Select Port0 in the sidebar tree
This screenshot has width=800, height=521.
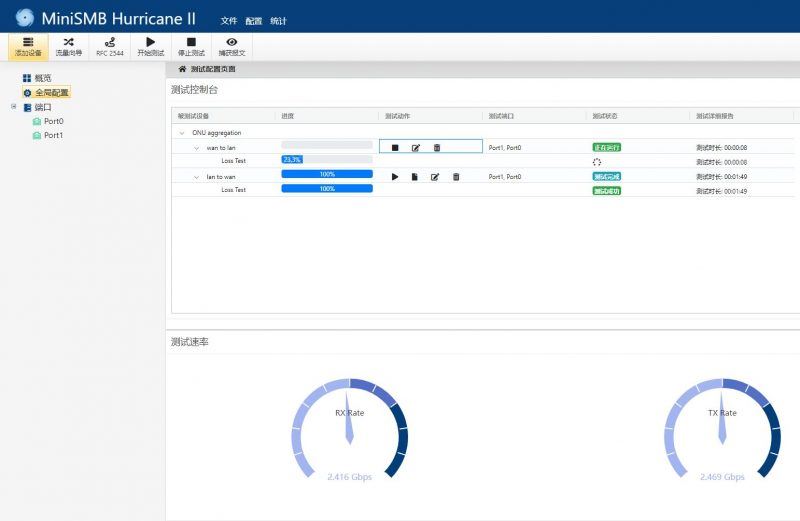53,121
